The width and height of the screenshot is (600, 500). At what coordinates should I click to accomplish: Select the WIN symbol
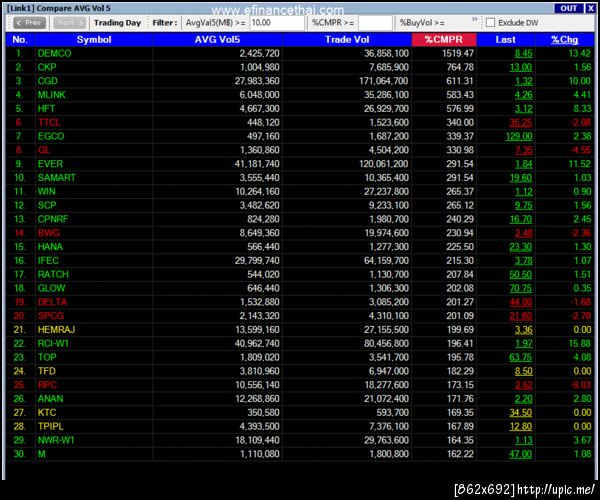pyautogui.click(x=46, y=192)
